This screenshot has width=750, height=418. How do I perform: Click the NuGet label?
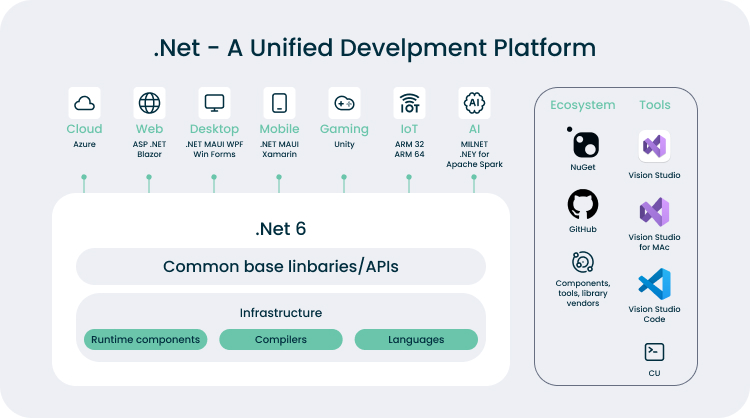(583, 167)
